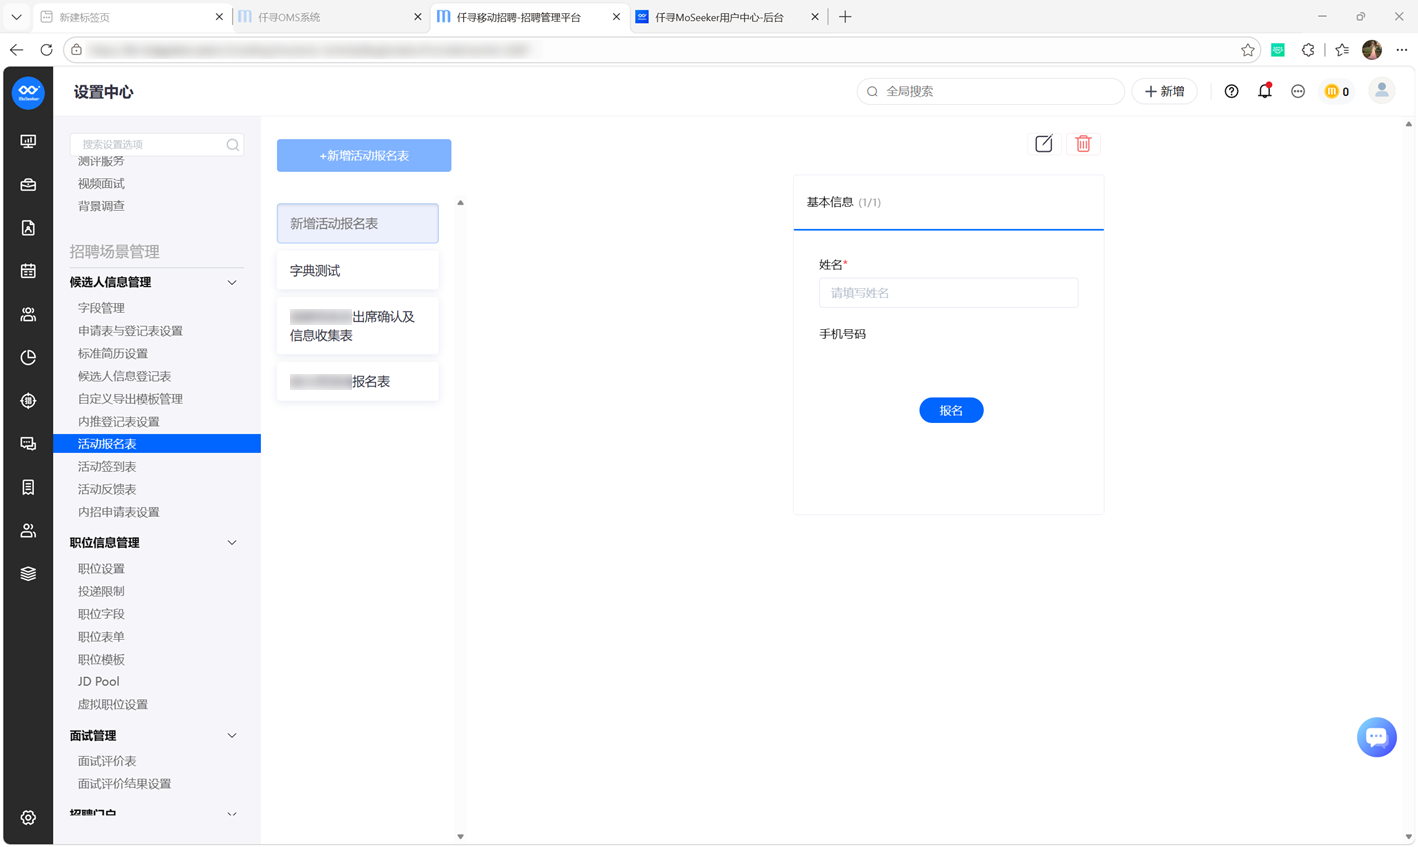Click the settings gear in sidebar
Image resolution: width=1418 pixels, height=847 pixels.
tap(28, 817)
